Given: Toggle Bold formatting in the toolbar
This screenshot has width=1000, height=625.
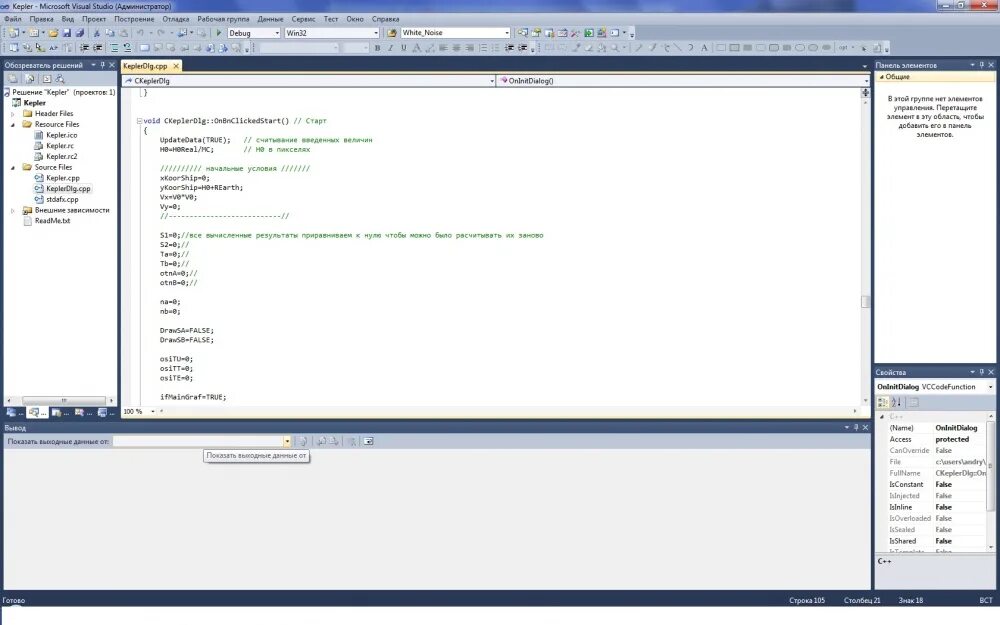Looking at the screenshot, I should [378, 48].
